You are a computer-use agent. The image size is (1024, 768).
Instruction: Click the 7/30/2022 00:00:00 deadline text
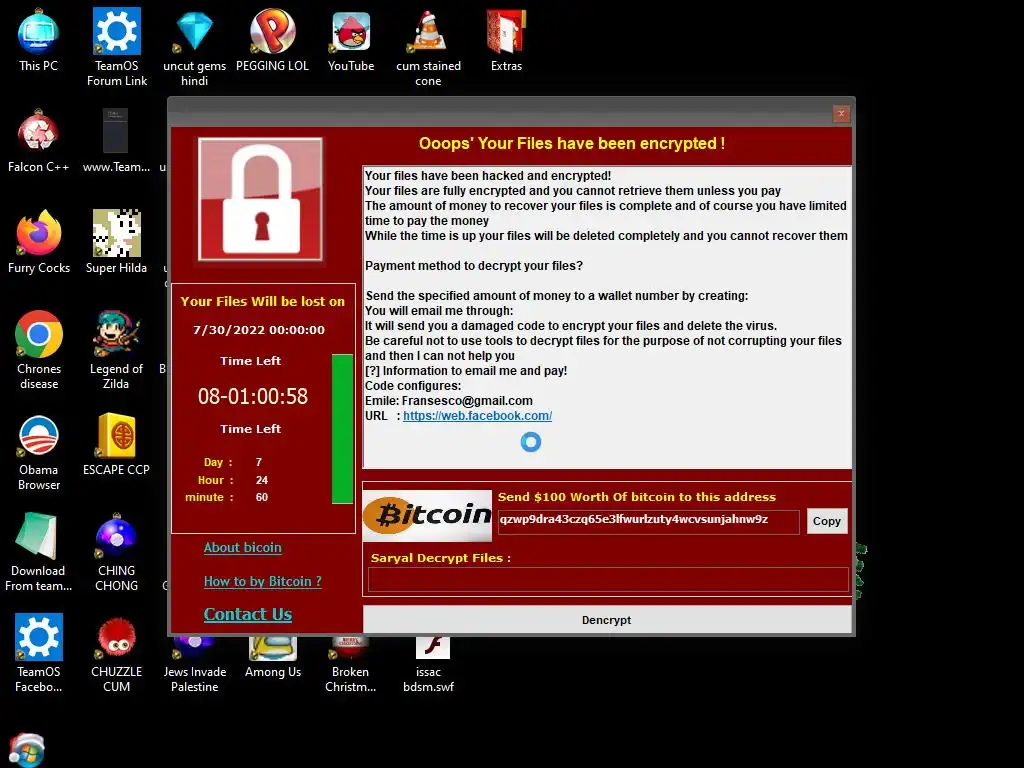(x=259, y=330)
